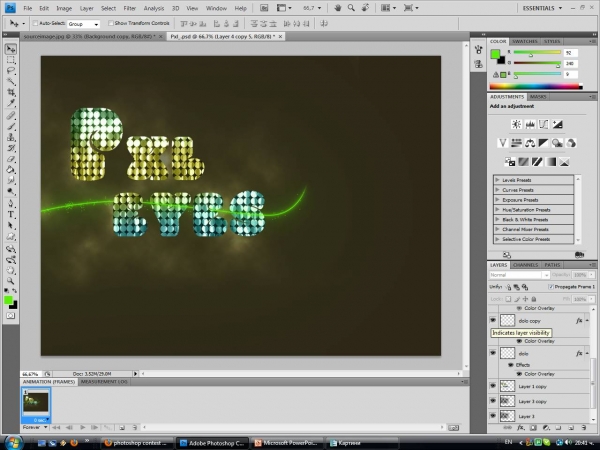Open the Layer menu

click(86, 8)
